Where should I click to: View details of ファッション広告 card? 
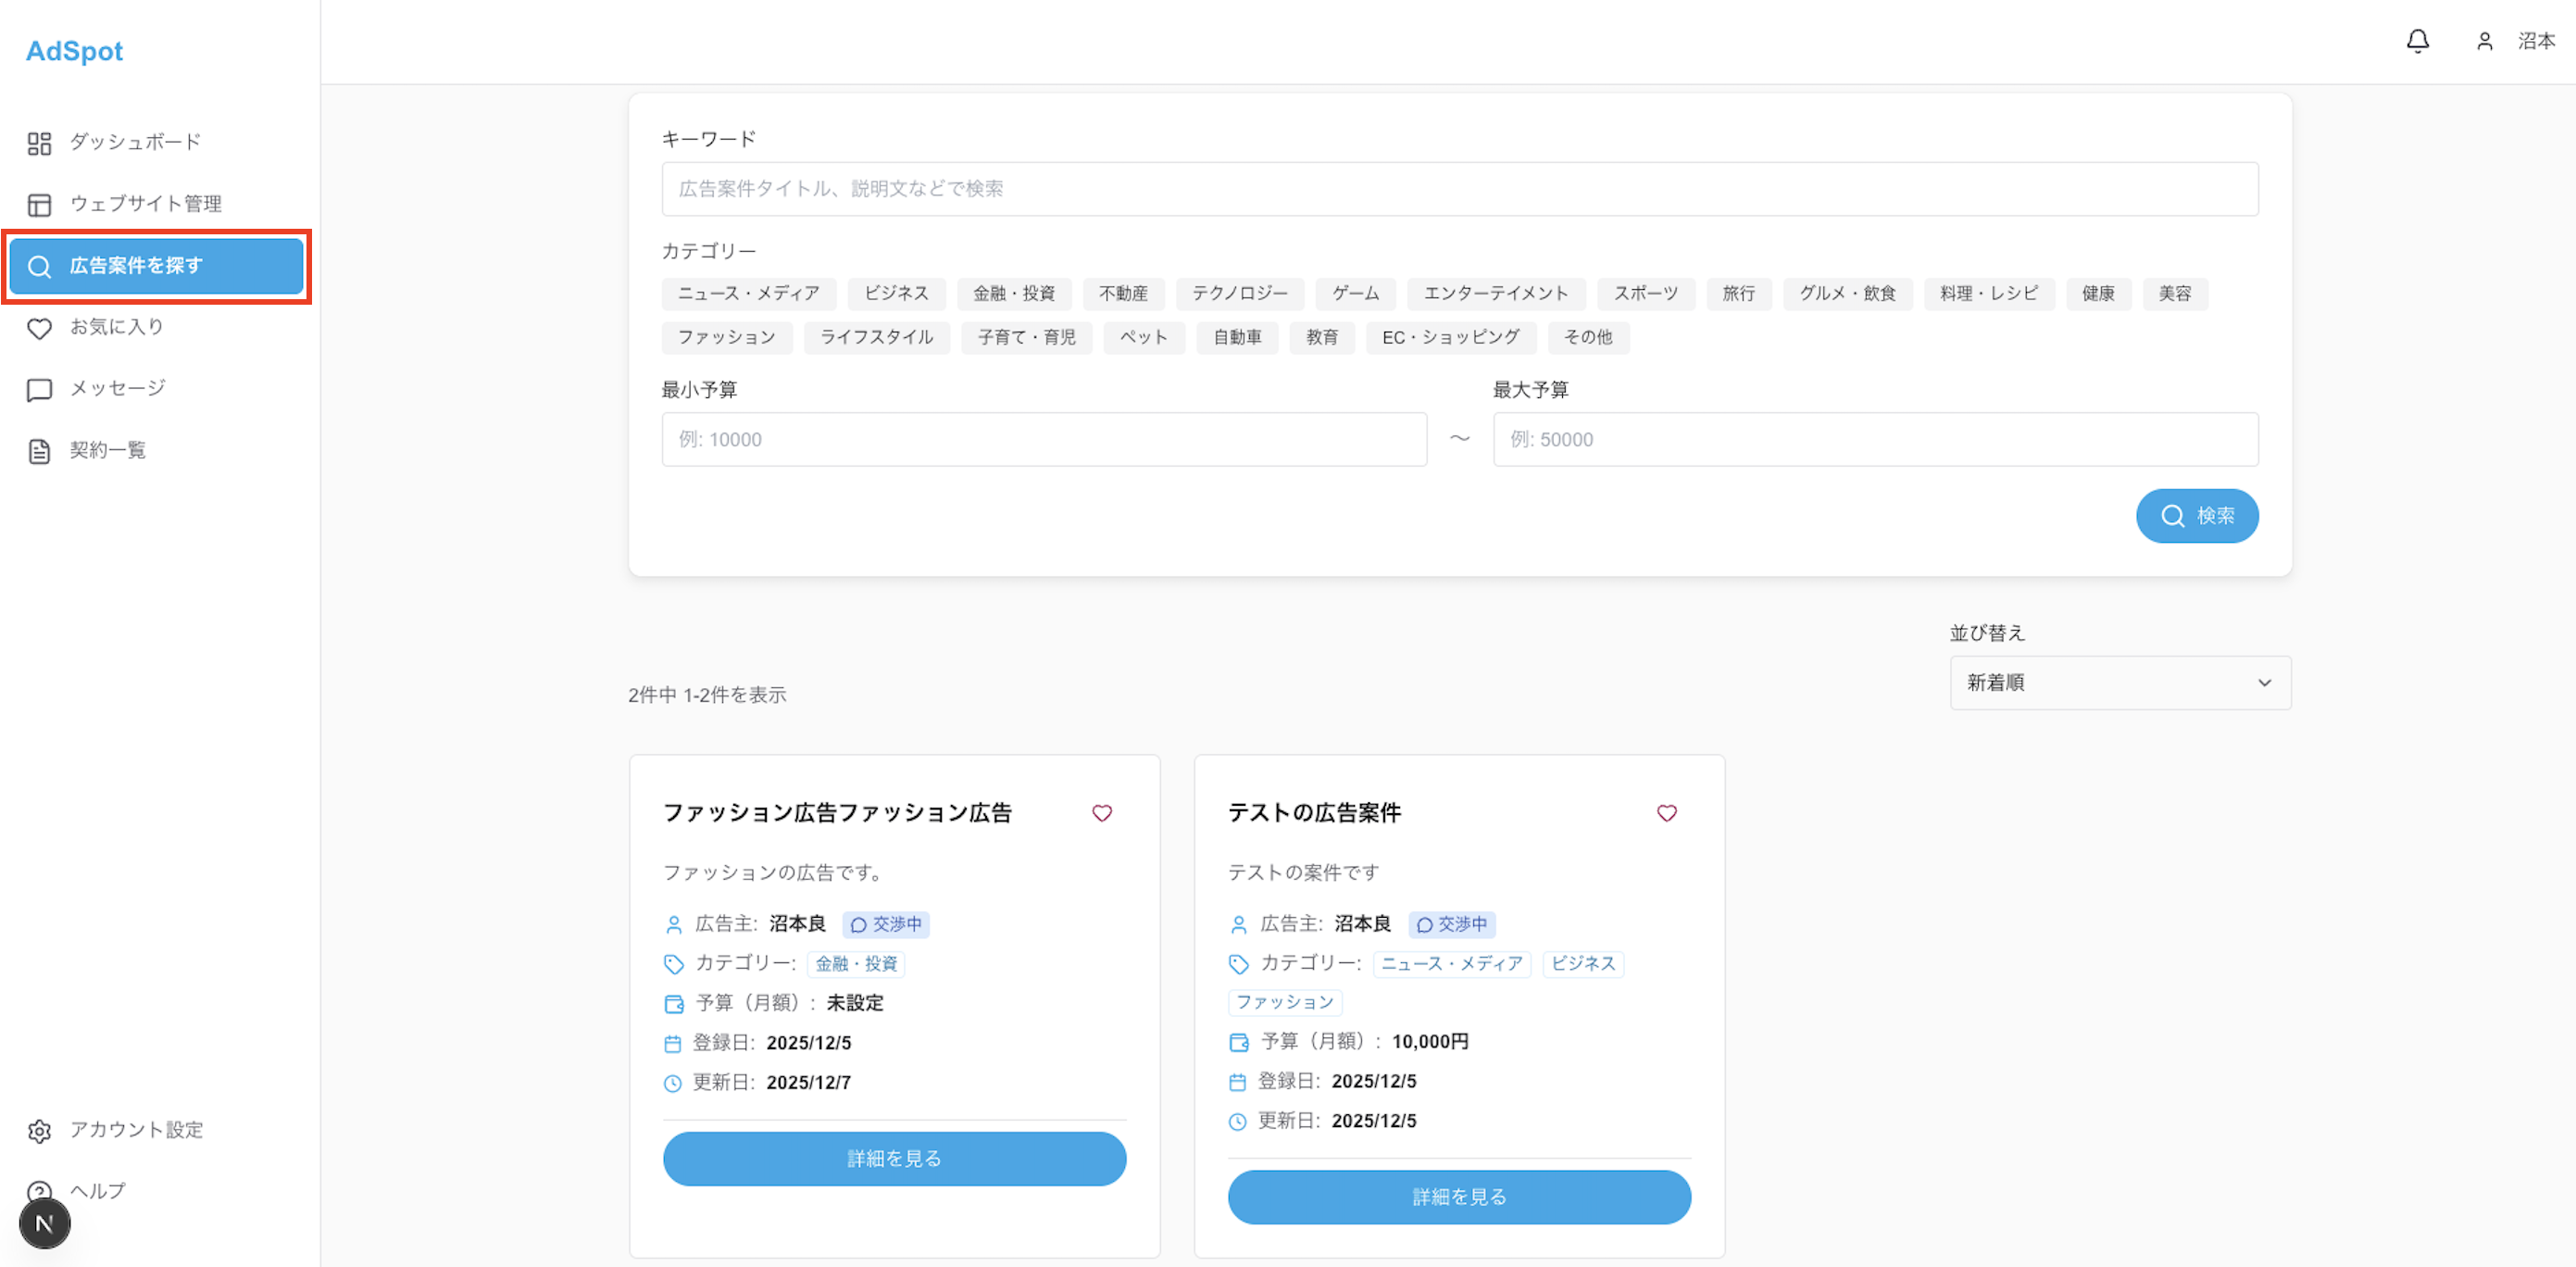click(894, 1158)
